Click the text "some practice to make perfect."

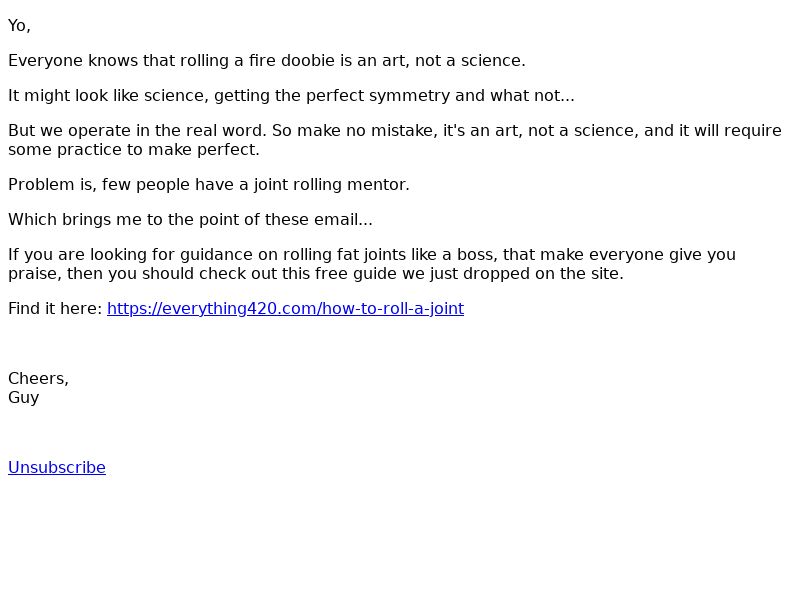click(134, 150)
